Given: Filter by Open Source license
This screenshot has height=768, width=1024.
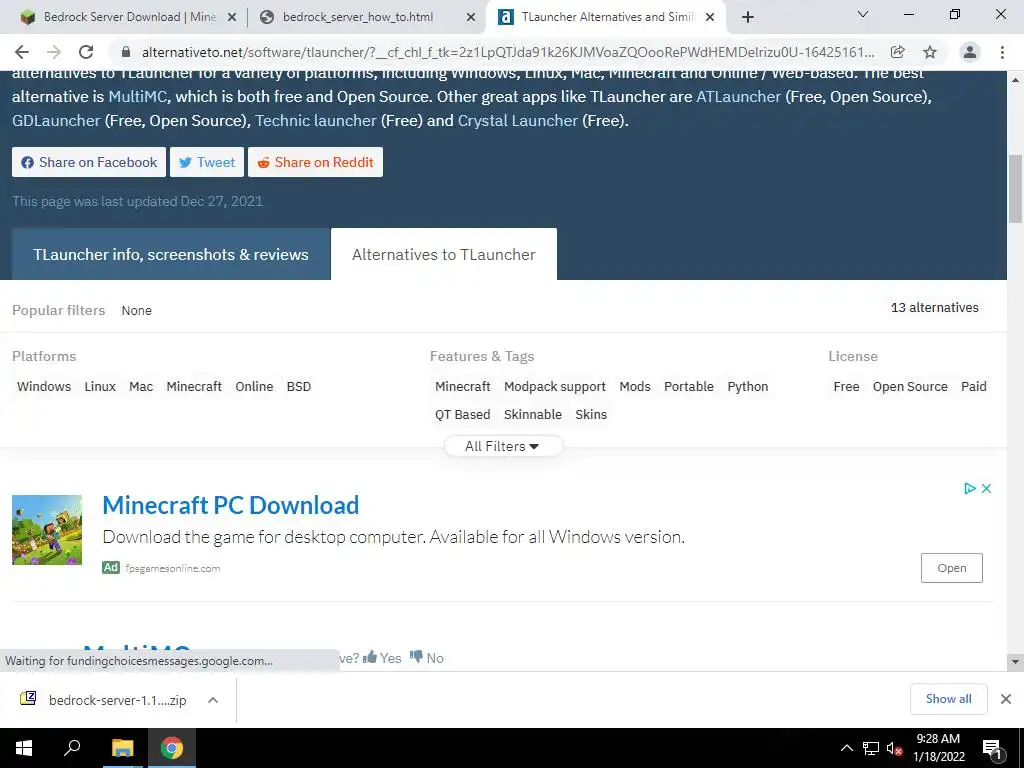Looking at the screenshot, I should tap(910, 387).
